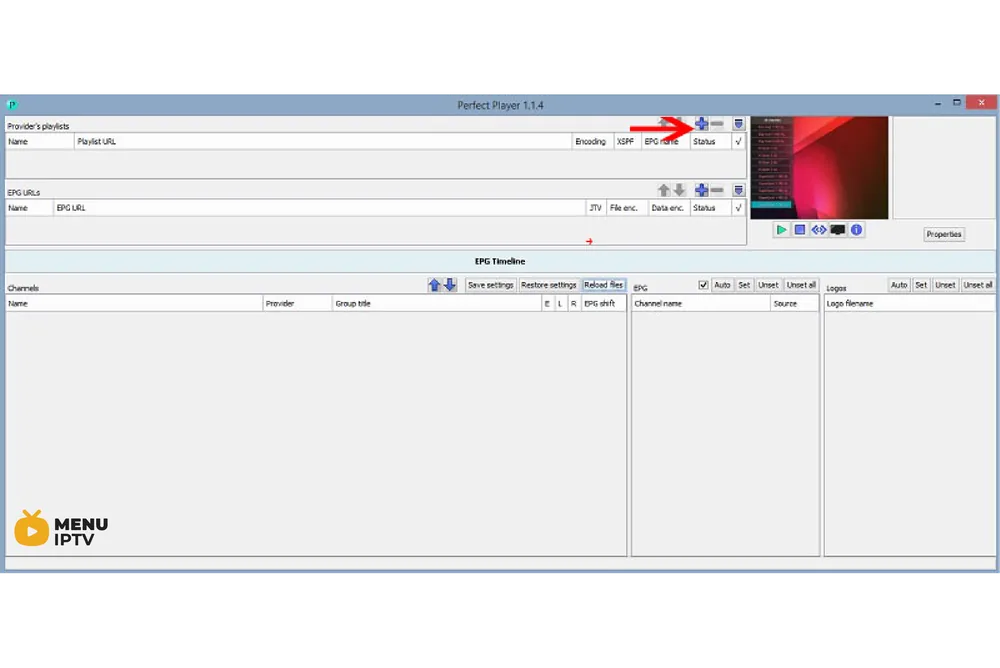Click the checkmark column header in EPG URLs table
This screenshot has height=668, width=1000.
[739, 208]
